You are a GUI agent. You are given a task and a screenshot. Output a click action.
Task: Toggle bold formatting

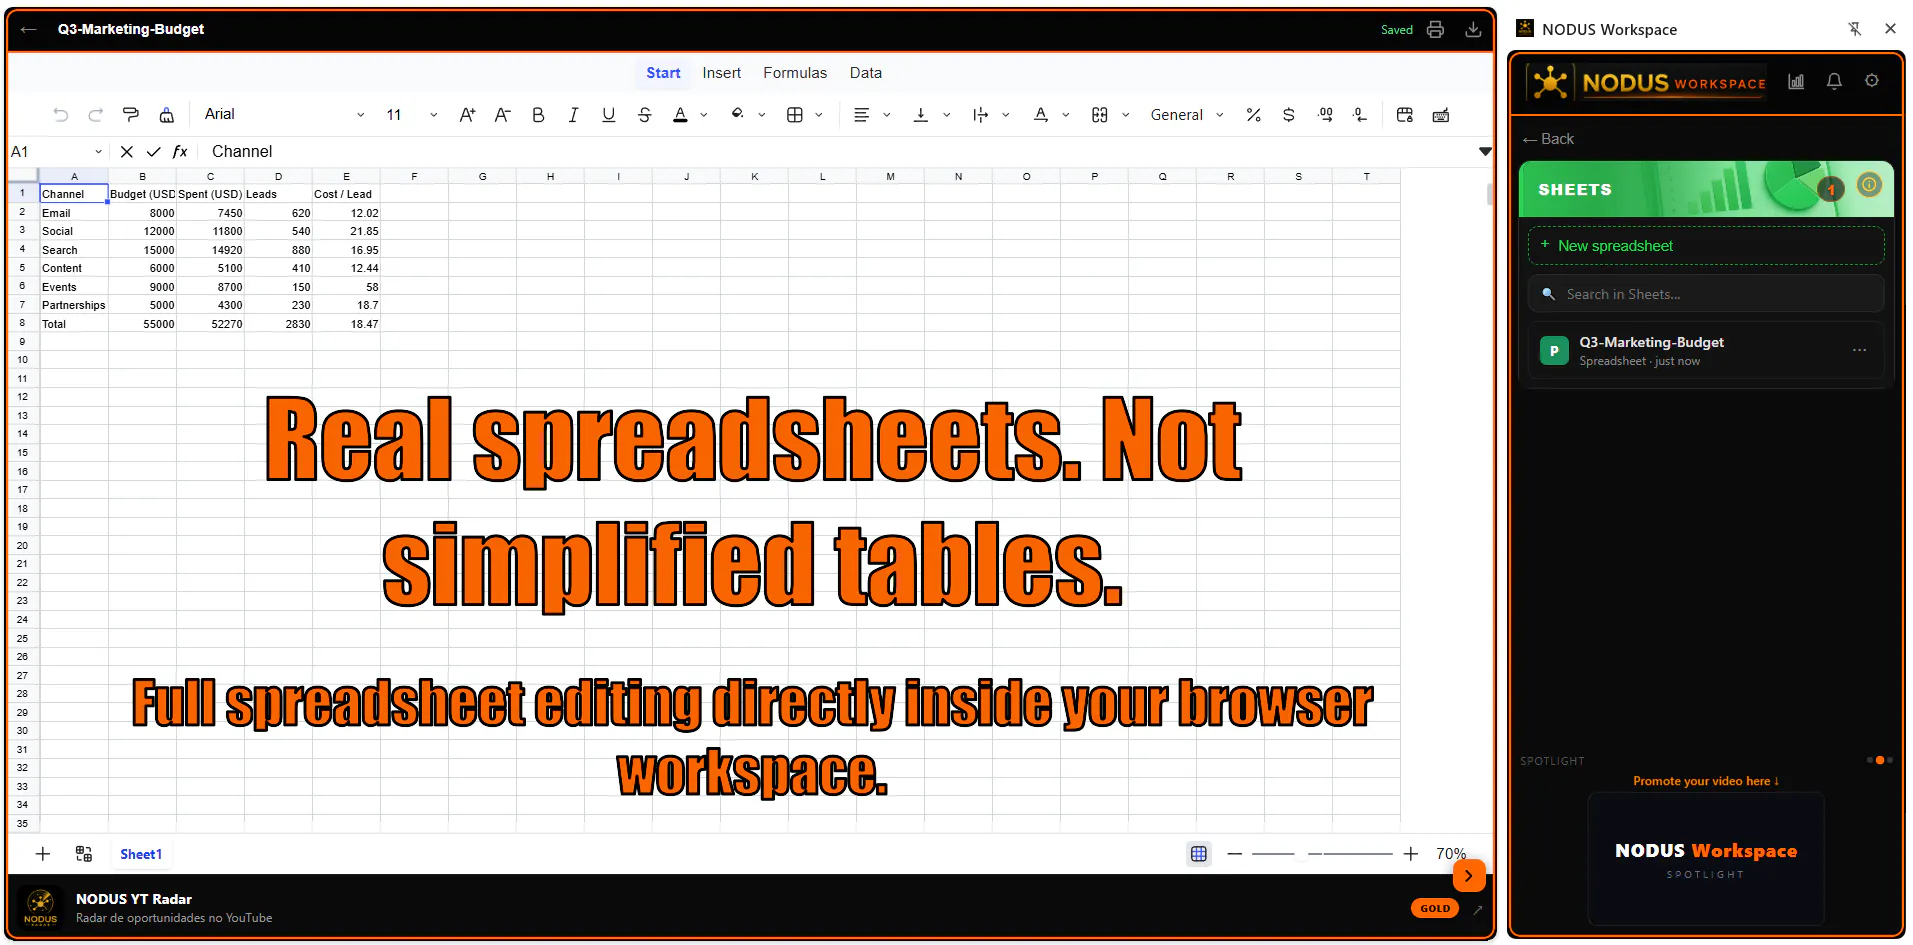click(538, 115)
